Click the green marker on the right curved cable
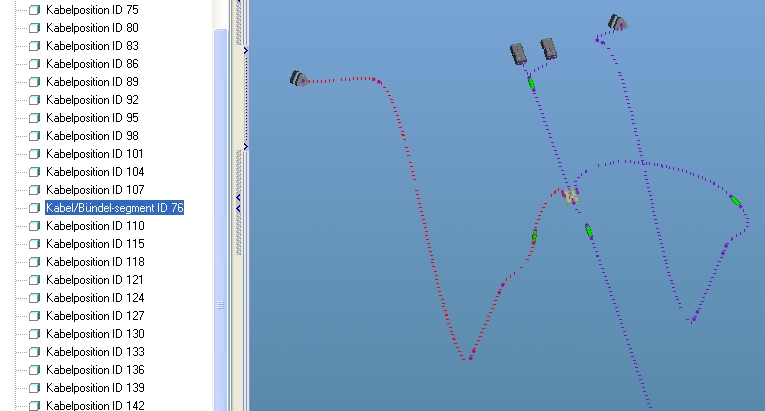765x411 pixels. click(x=736, y=201)
